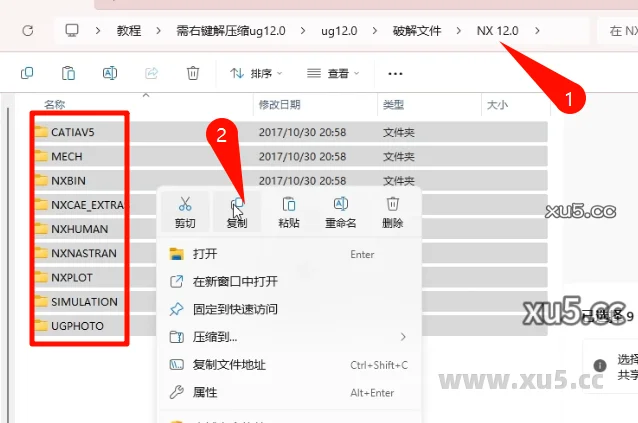Screen dimensions: 638x423
Task: Select Properties (属性) in context menu
Action: tap(205, 392)
